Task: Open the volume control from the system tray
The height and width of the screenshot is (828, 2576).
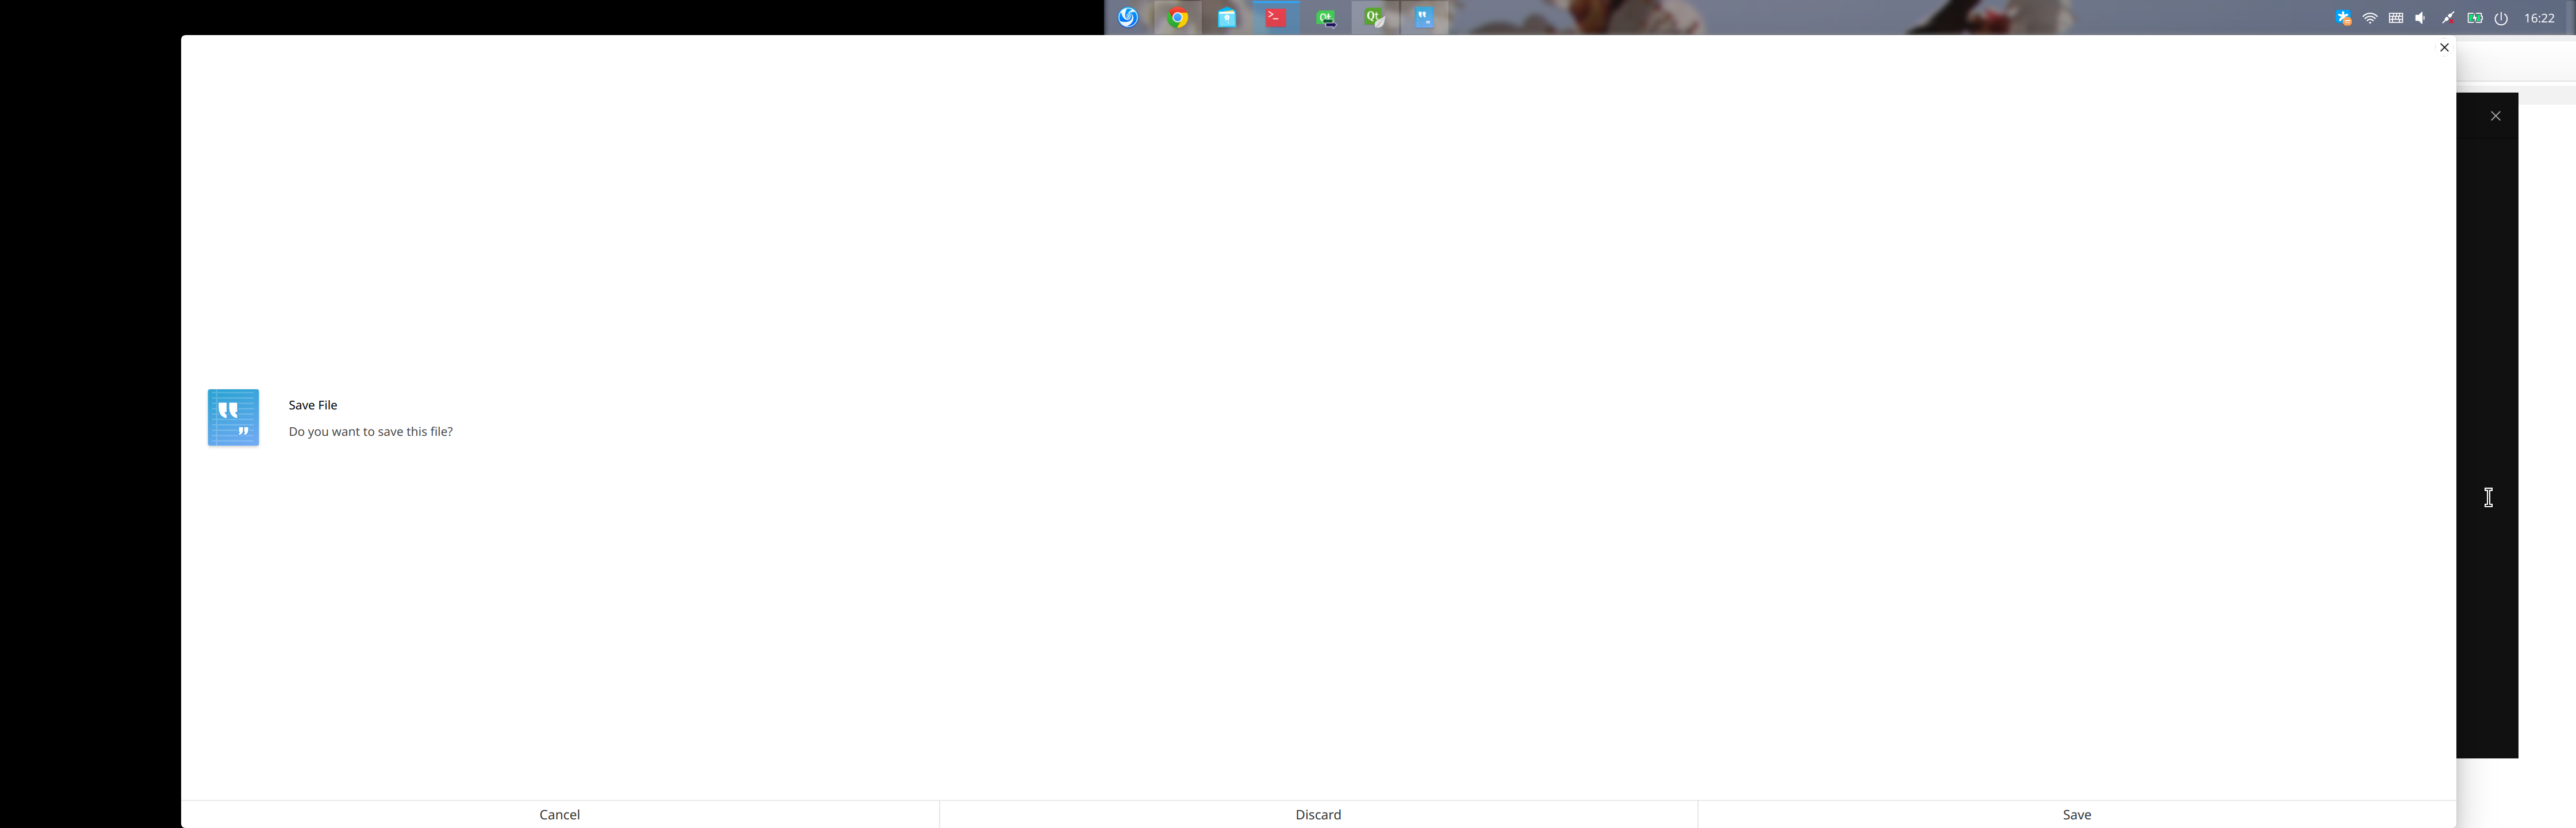Action: coord(2421,18)
